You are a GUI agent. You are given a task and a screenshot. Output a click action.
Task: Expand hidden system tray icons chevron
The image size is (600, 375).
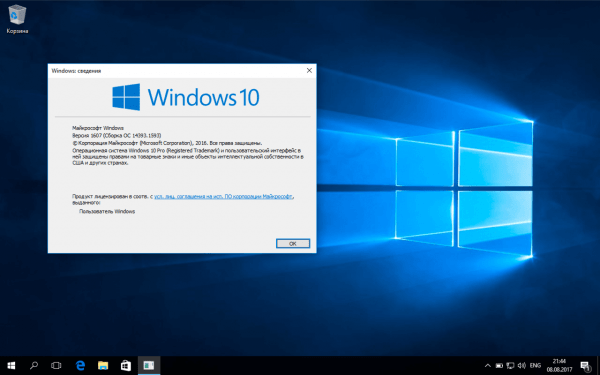point(488,366)
